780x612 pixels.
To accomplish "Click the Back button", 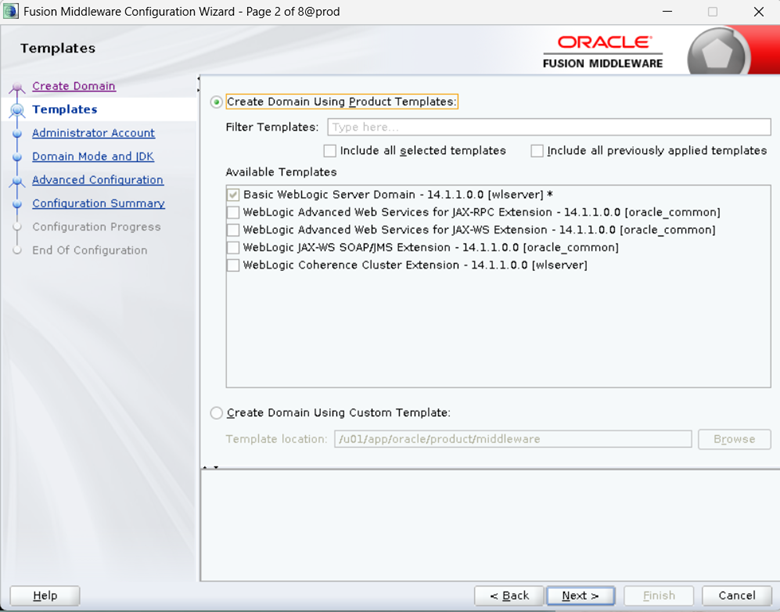I will [509, 596].
